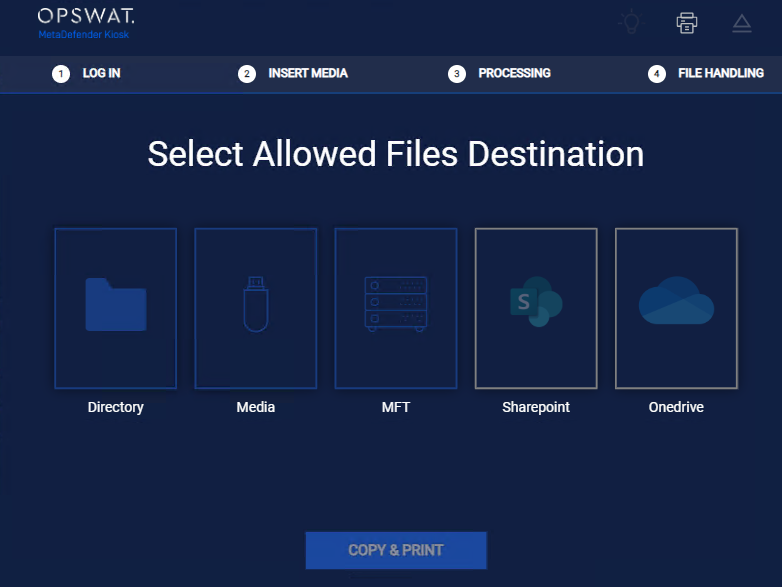Go to the FILE HANDLING step

tap(706, 74)
